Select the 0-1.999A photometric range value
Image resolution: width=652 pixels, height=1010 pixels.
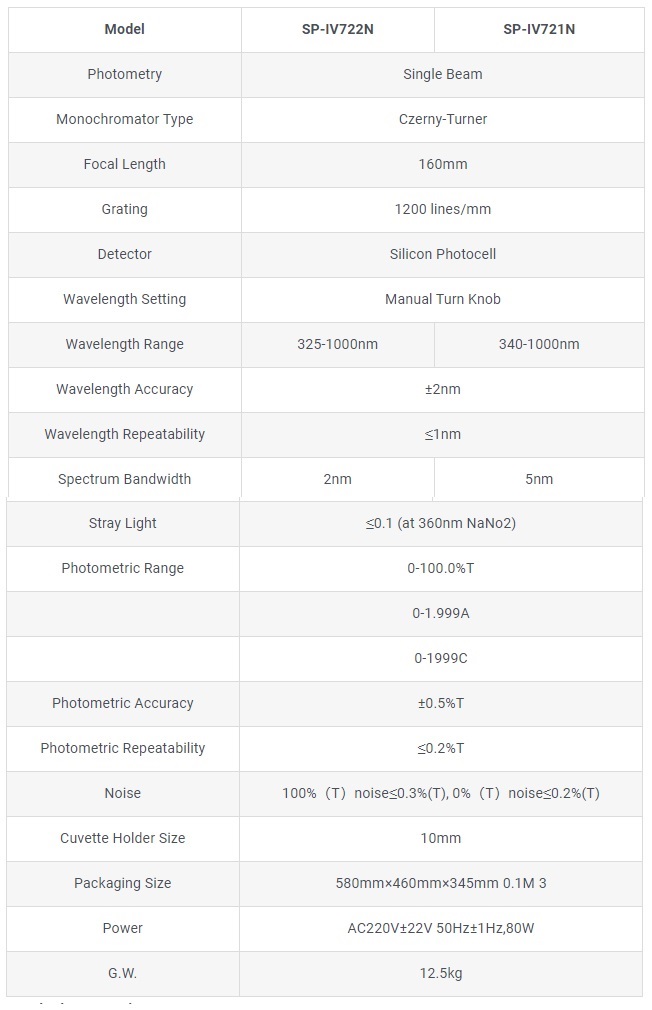(441, 613)
